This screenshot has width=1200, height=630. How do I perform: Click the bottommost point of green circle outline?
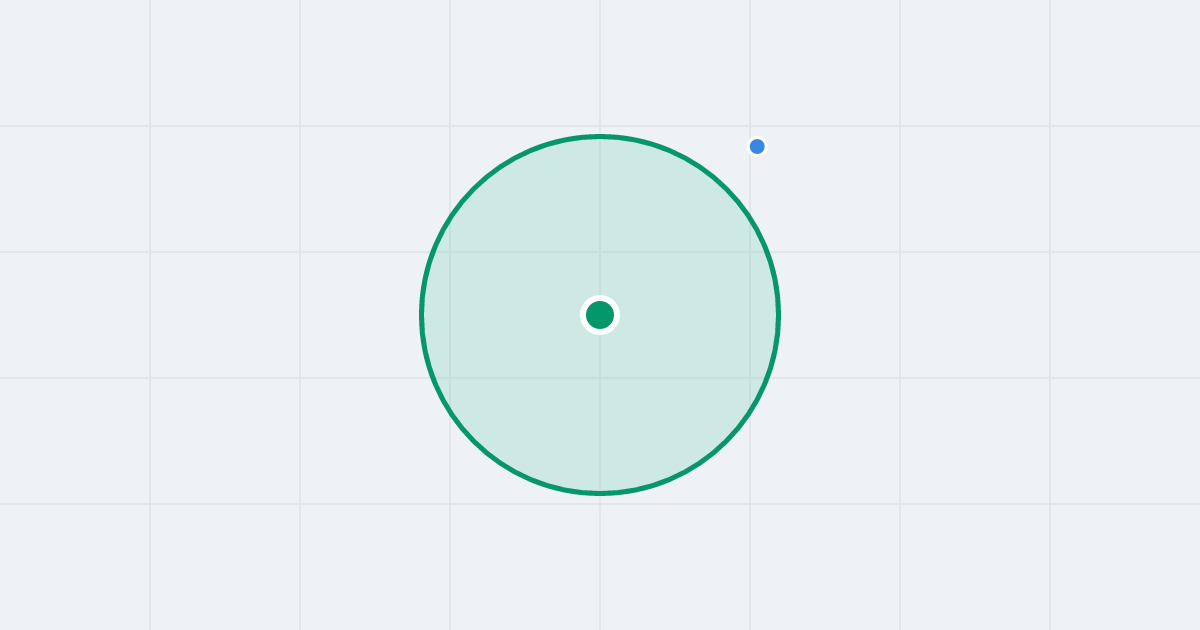click(600, 493)
